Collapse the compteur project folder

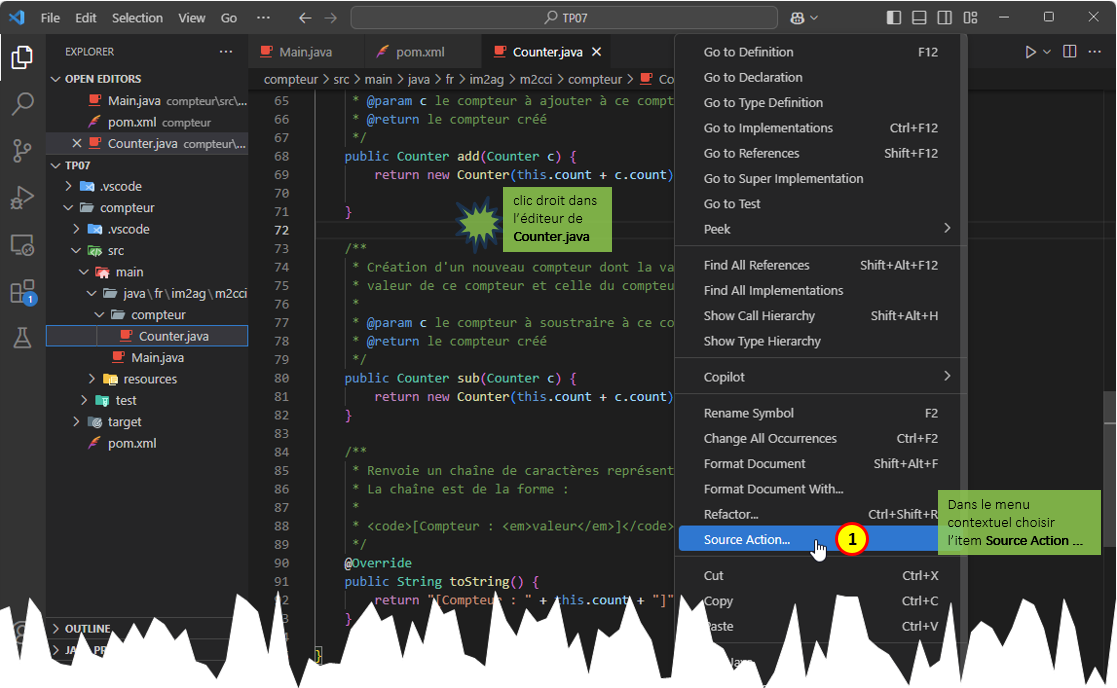pyautogui.click(x=127, y=208)
